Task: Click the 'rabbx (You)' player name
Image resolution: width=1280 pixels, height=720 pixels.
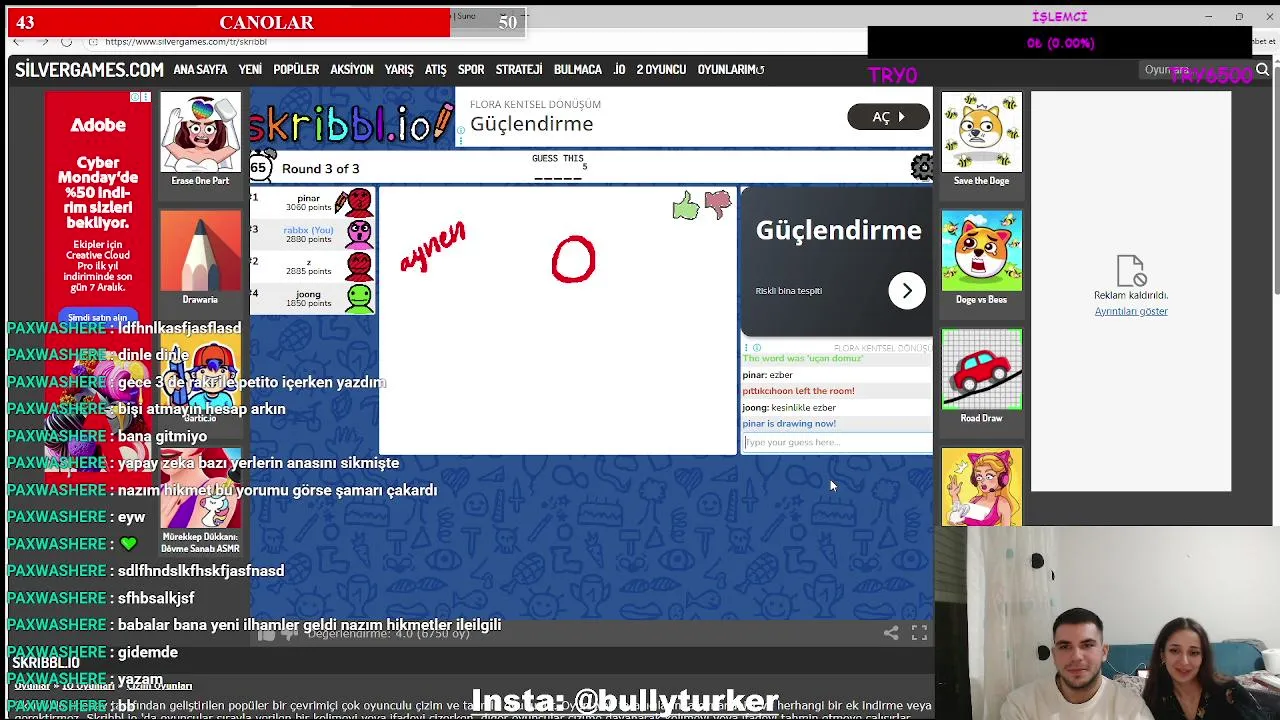Action: coord(308,230)
